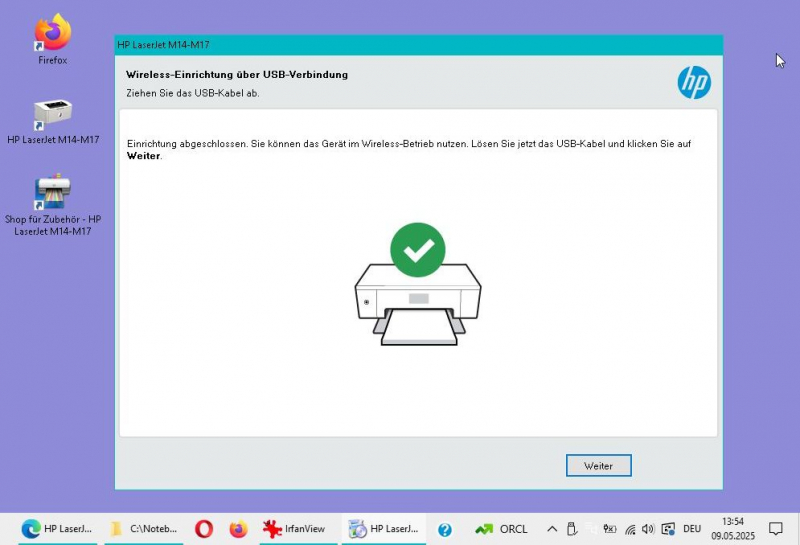
Task: Click the text Ziehen Sie das USB-Kabel ab.
Action: tap(193, 93)
